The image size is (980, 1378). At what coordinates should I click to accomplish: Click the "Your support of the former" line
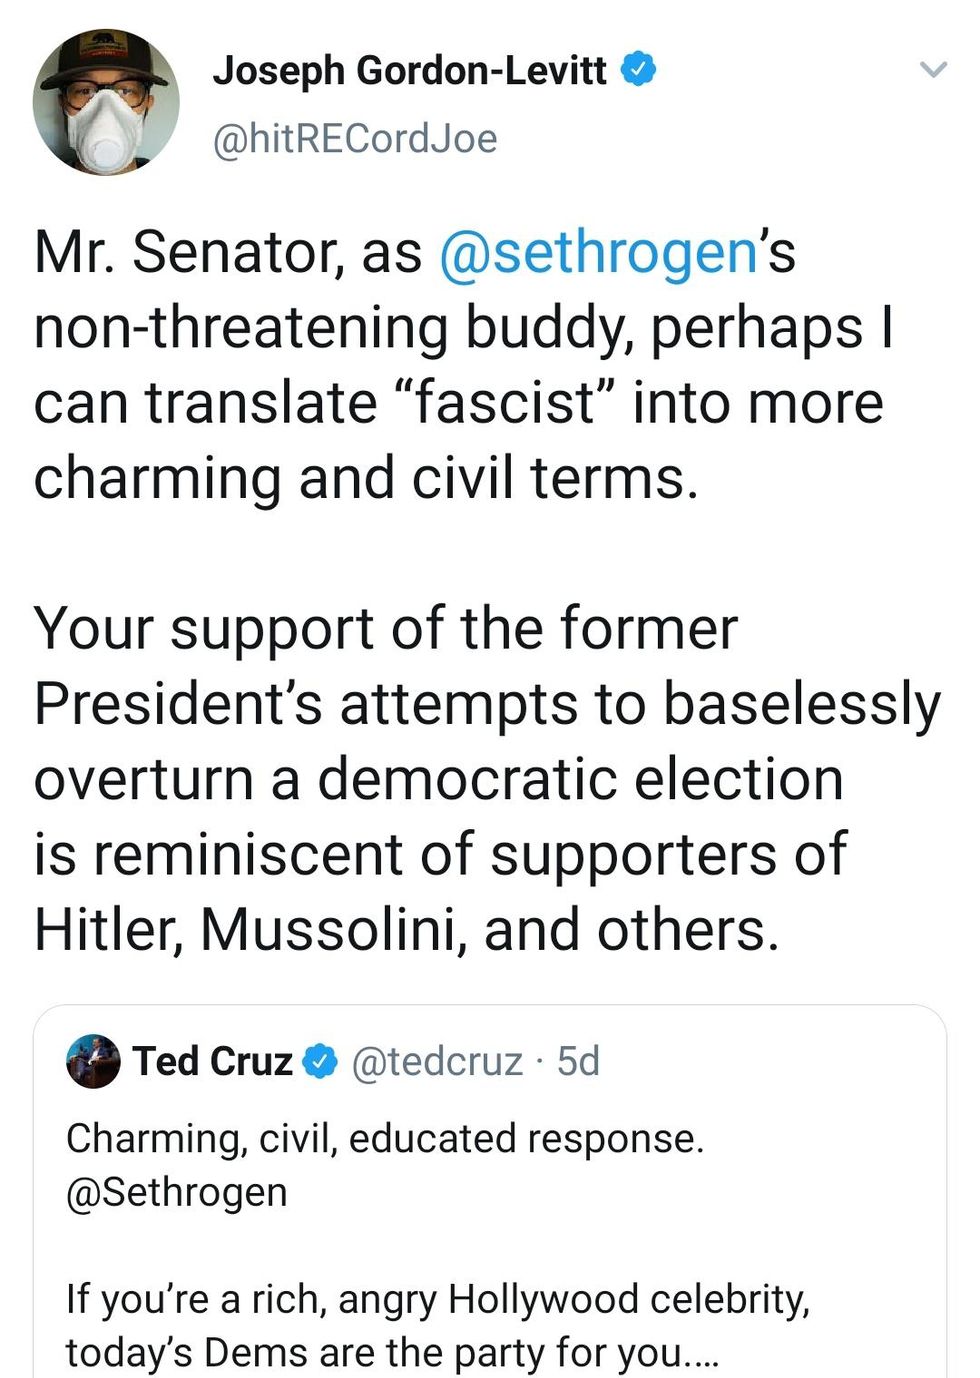[x=385, y=629]
